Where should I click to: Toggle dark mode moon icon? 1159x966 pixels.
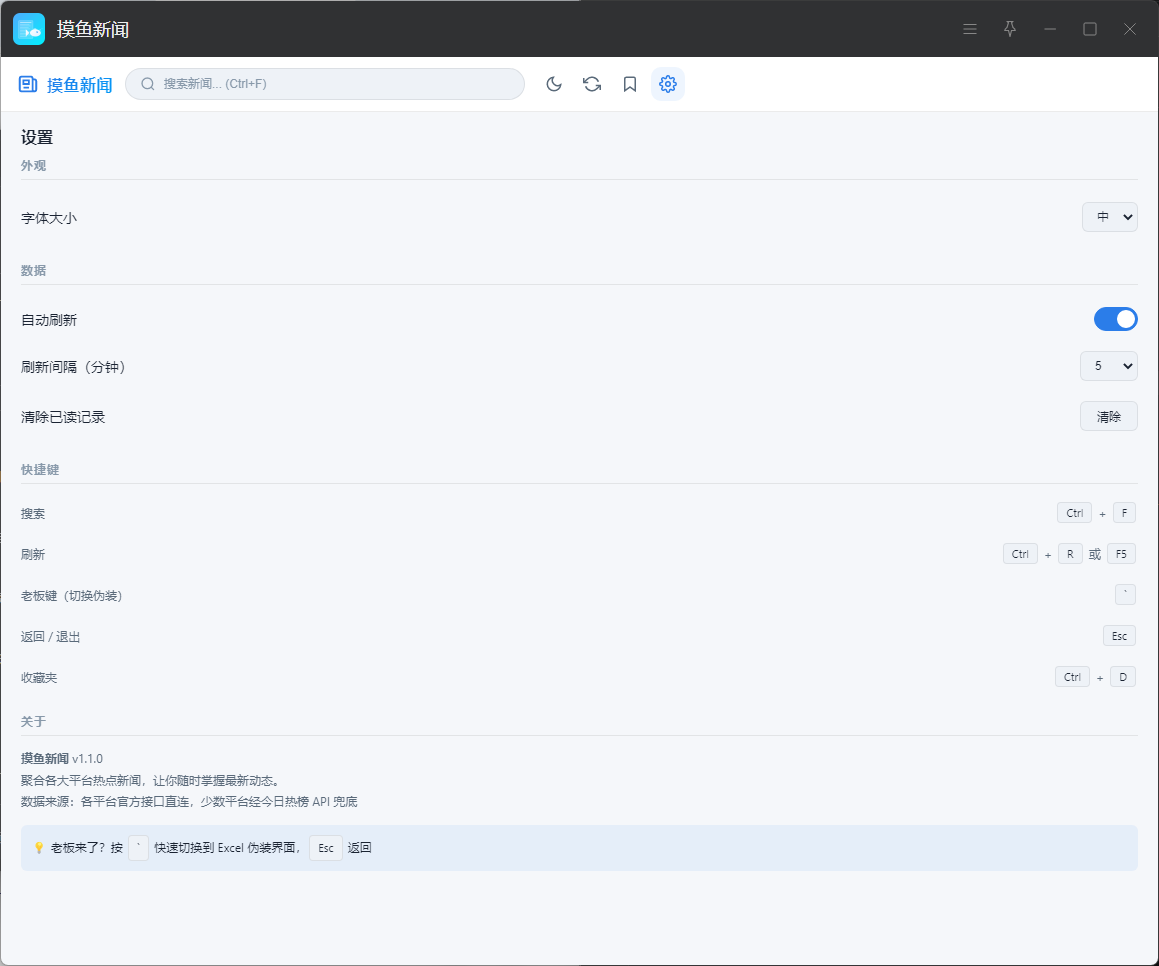[554, 84]
